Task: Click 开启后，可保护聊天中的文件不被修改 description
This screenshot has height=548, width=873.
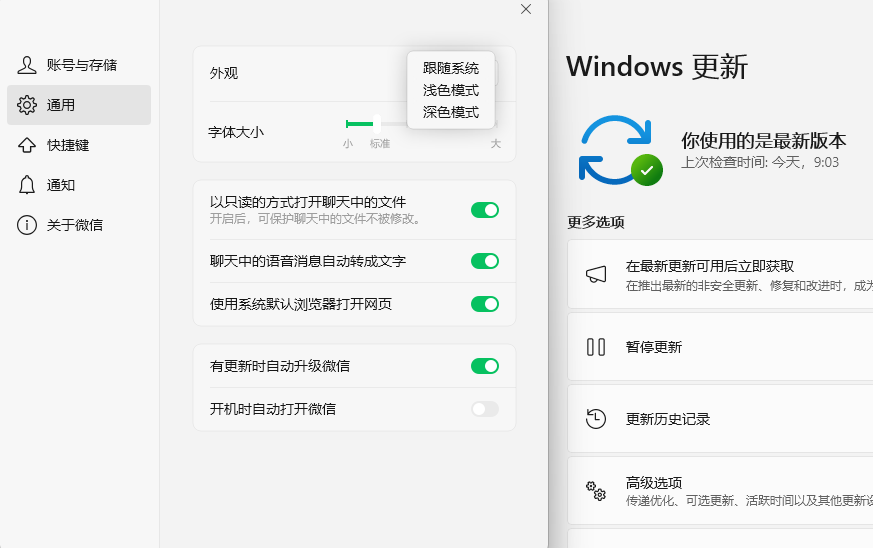Action: click(316, 219)
